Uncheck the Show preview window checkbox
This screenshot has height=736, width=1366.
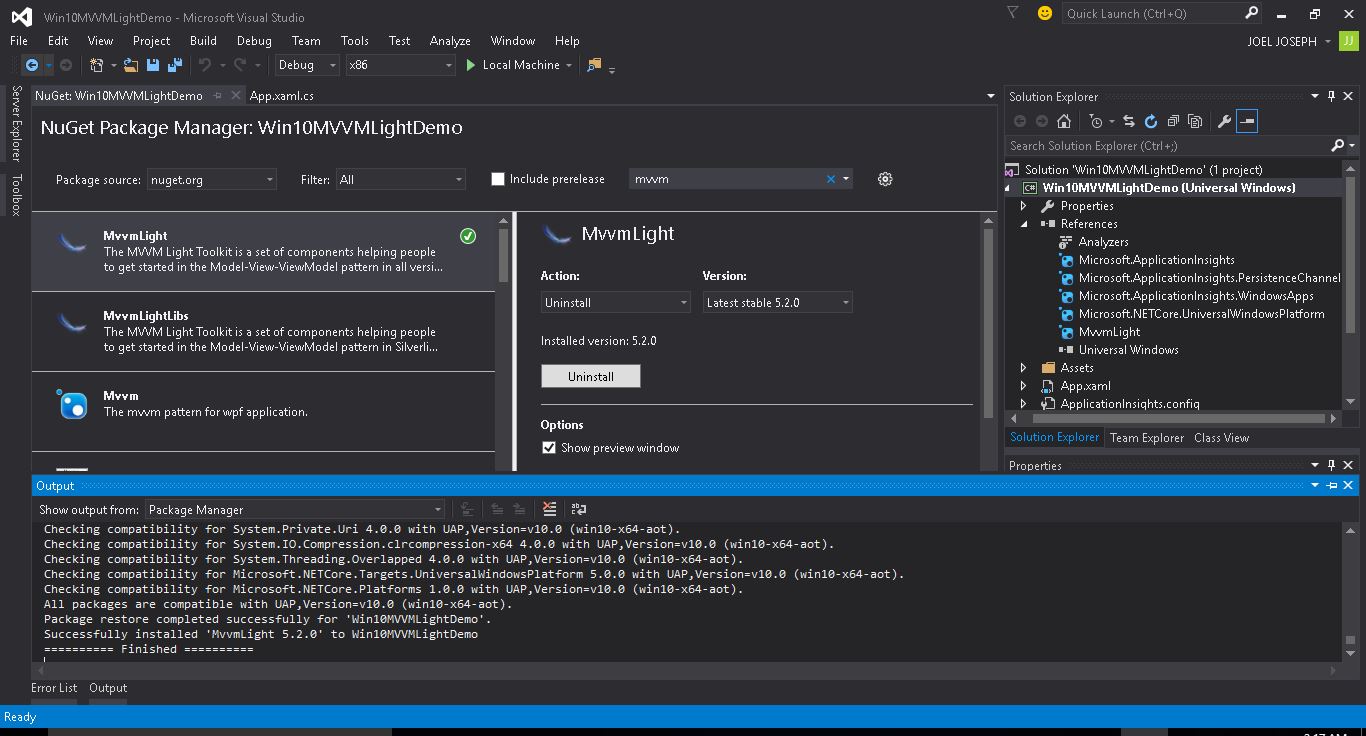[548, 447]
